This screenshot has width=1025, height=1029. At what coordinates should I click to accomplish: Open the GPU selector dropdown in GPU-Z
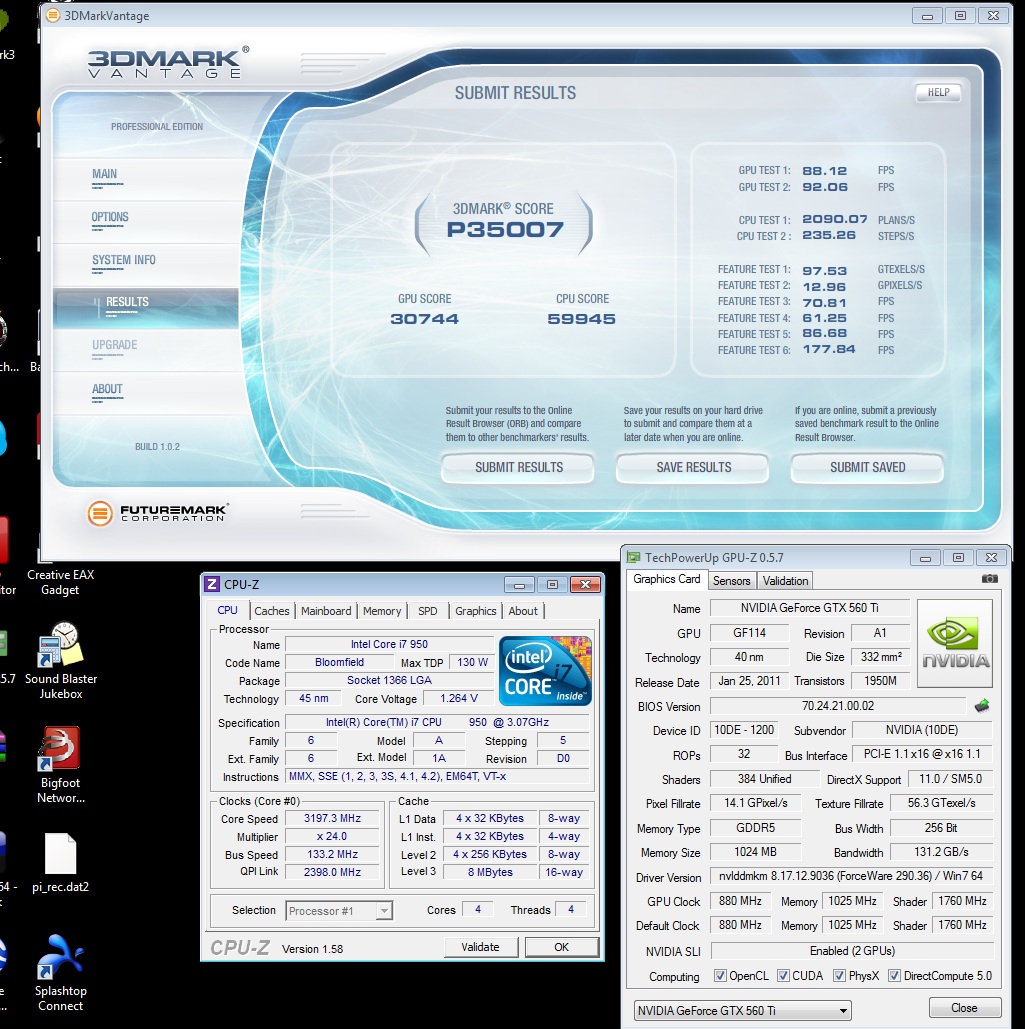click(x=742, y=1010)
